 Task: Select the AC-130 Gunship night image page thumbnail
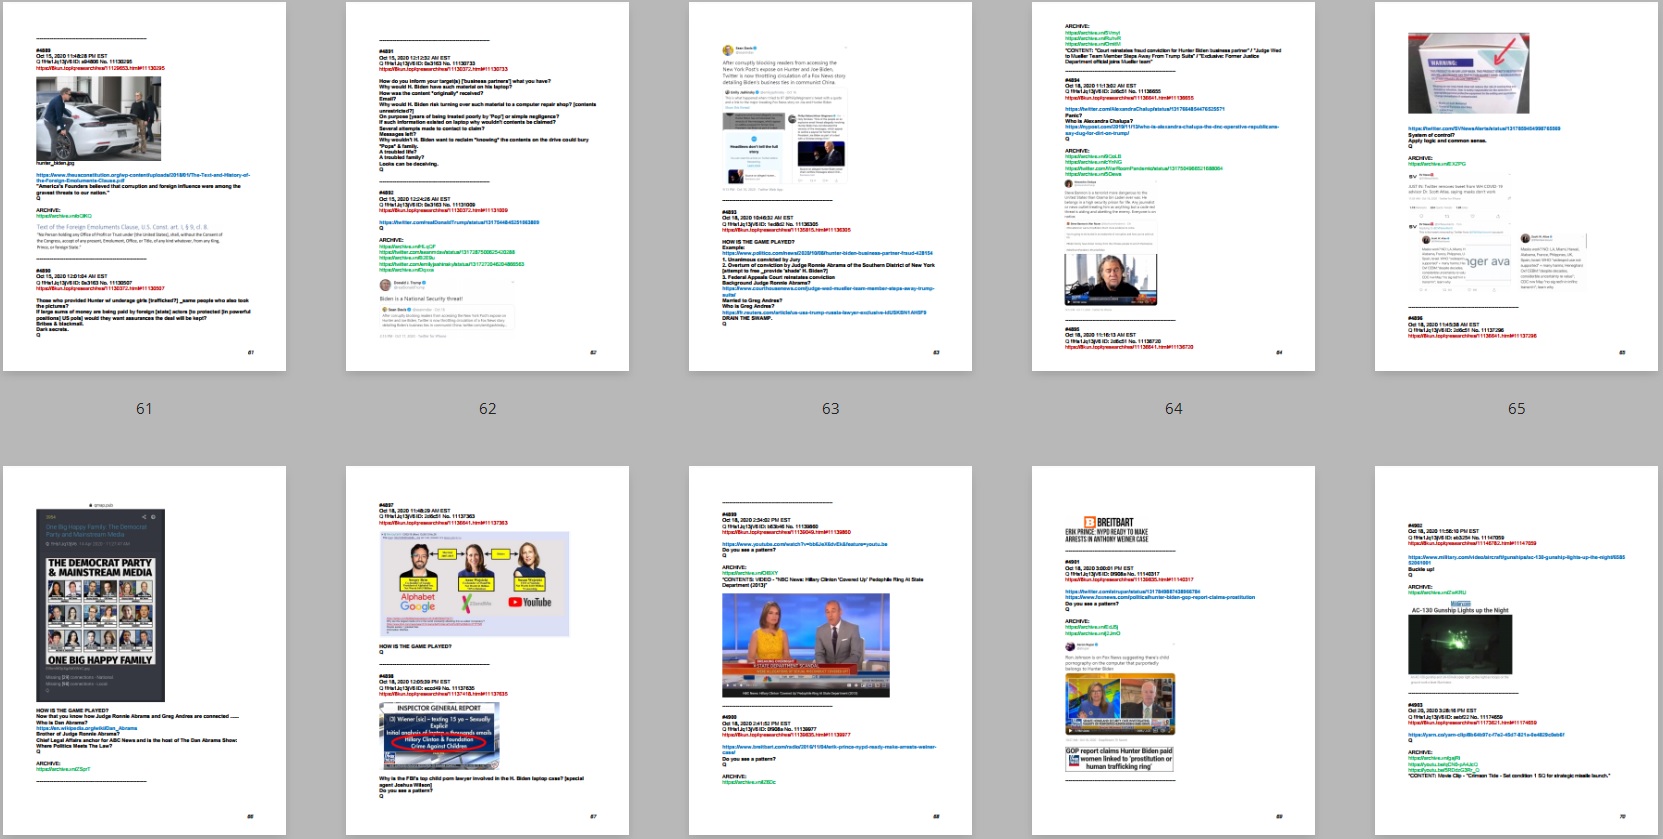tap(1516, 650)
